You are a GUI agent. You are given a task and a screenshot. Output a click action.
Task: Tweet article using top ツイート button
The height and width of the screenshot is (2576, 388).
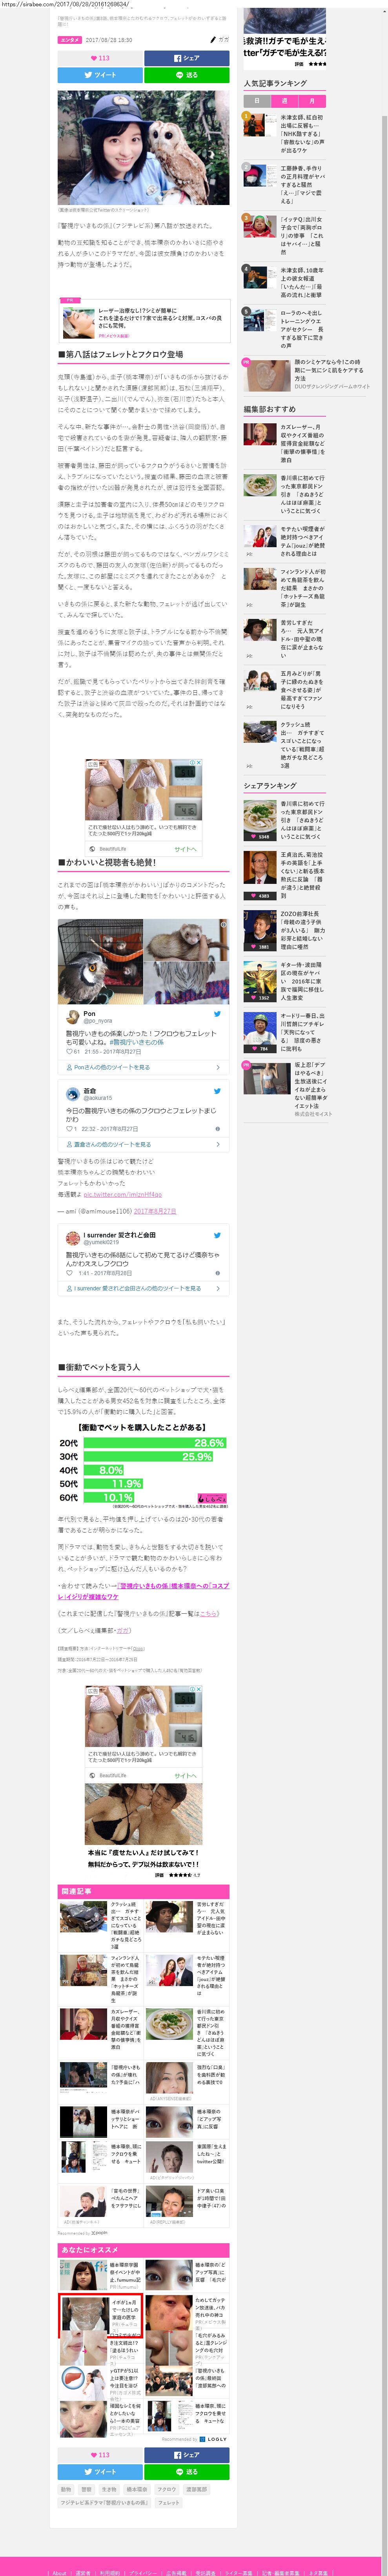click(100, 75)
